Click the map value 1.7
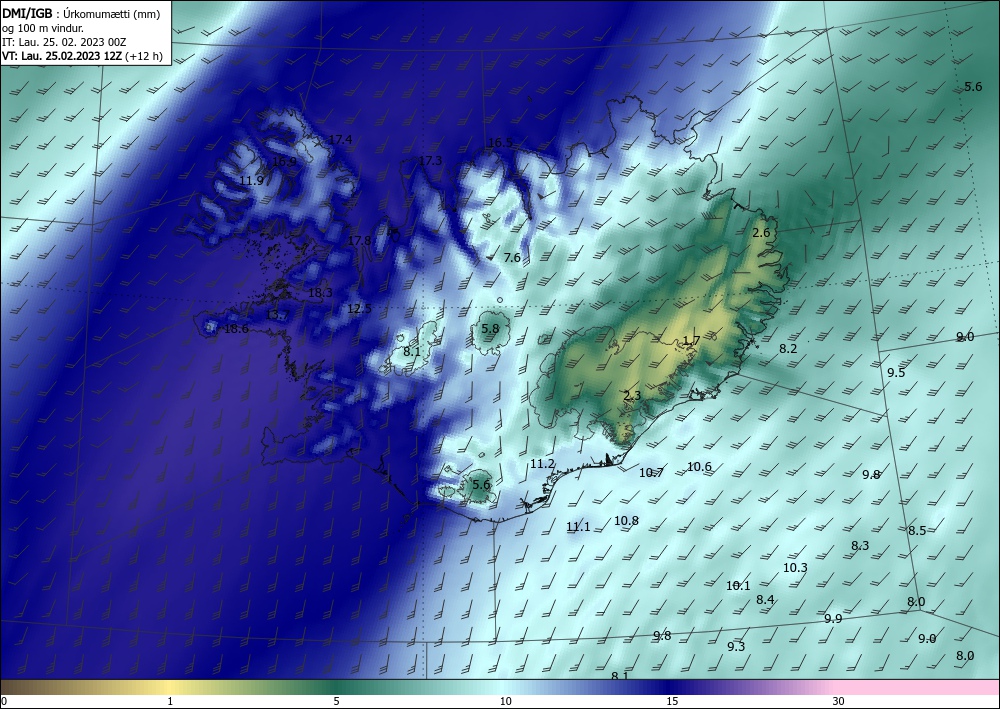Screen dimensions: 1000x709 click(x=691, y=340)
